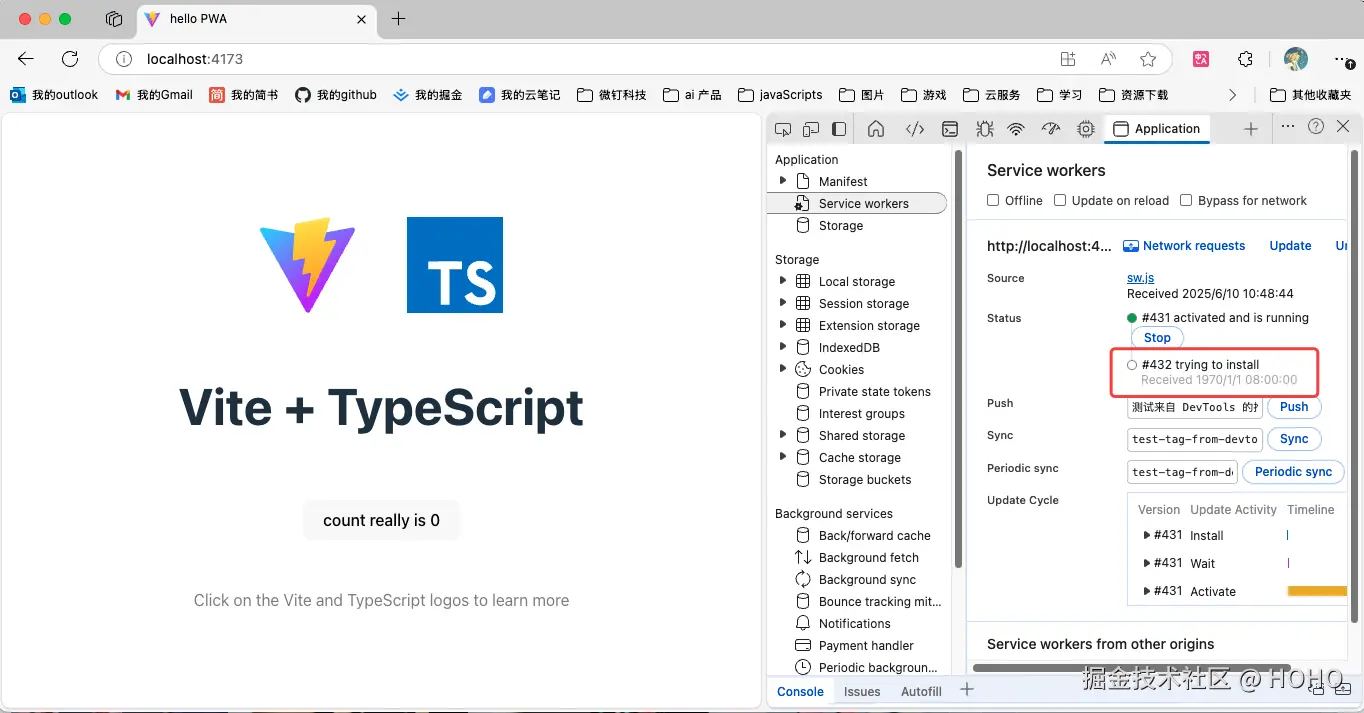Viewport: 1364px width, 713px height.
Task: Enable the Bypass for network checkbox
Action: point(1186,200)
